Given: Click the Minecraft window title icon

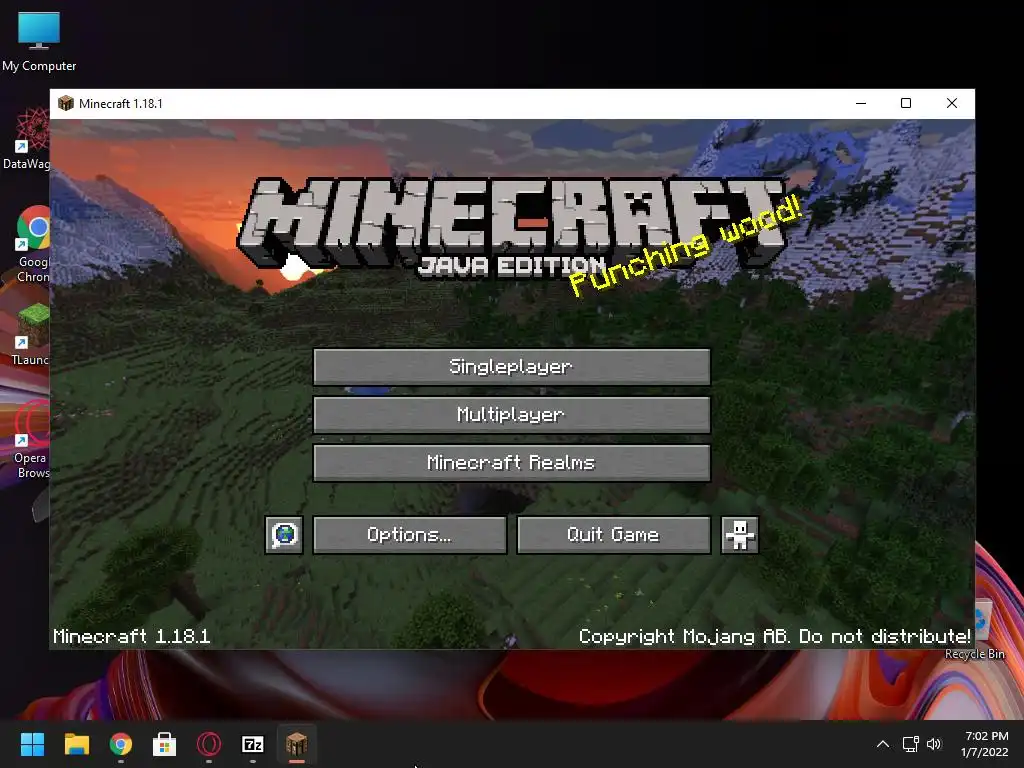Looking at the screenshot, I should point(66,103).
